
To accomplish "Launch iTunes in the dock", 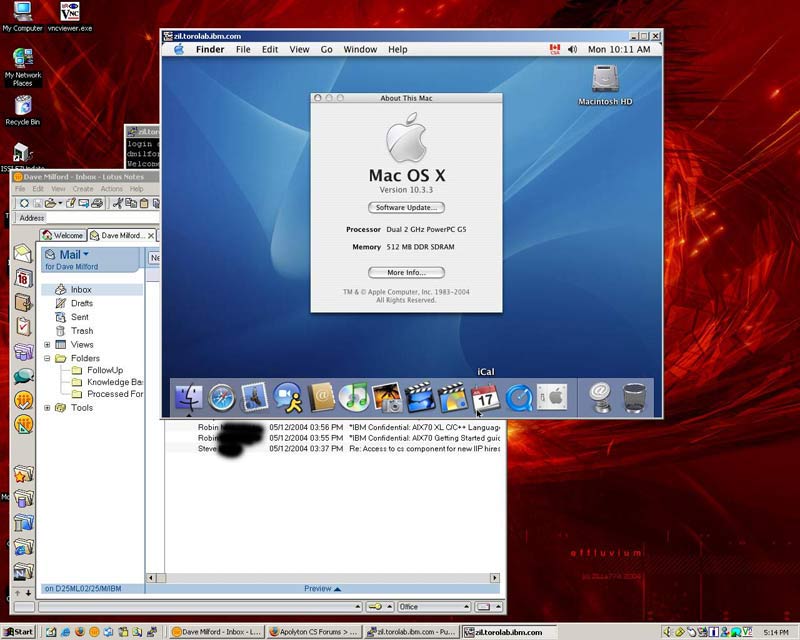I will pyautogui.click(x=353, y=398).
